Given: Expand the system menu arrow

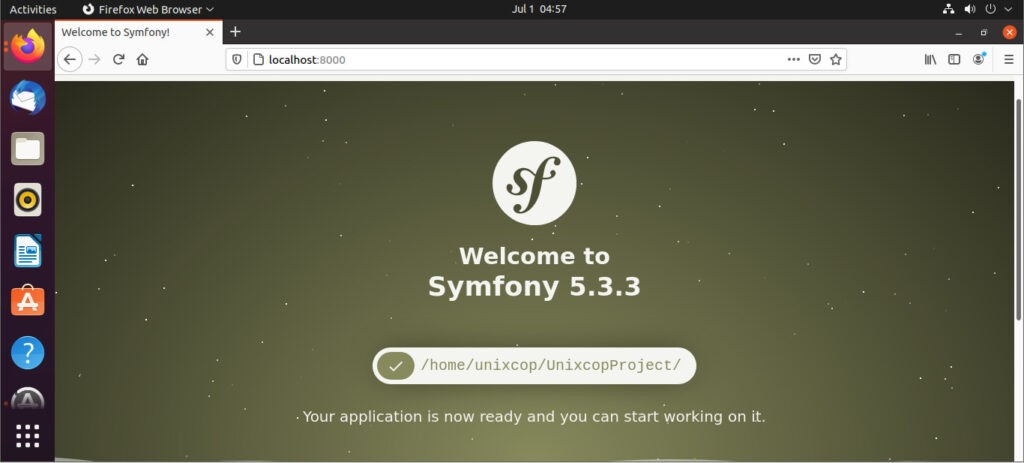Looking at the screenshot, I should (x=1010, y=9).
